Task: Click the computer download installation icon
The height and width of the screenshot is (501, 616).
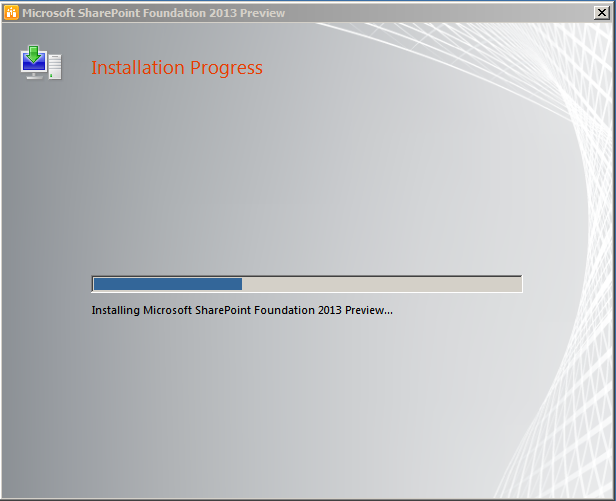Action: [x=41, y=62]
